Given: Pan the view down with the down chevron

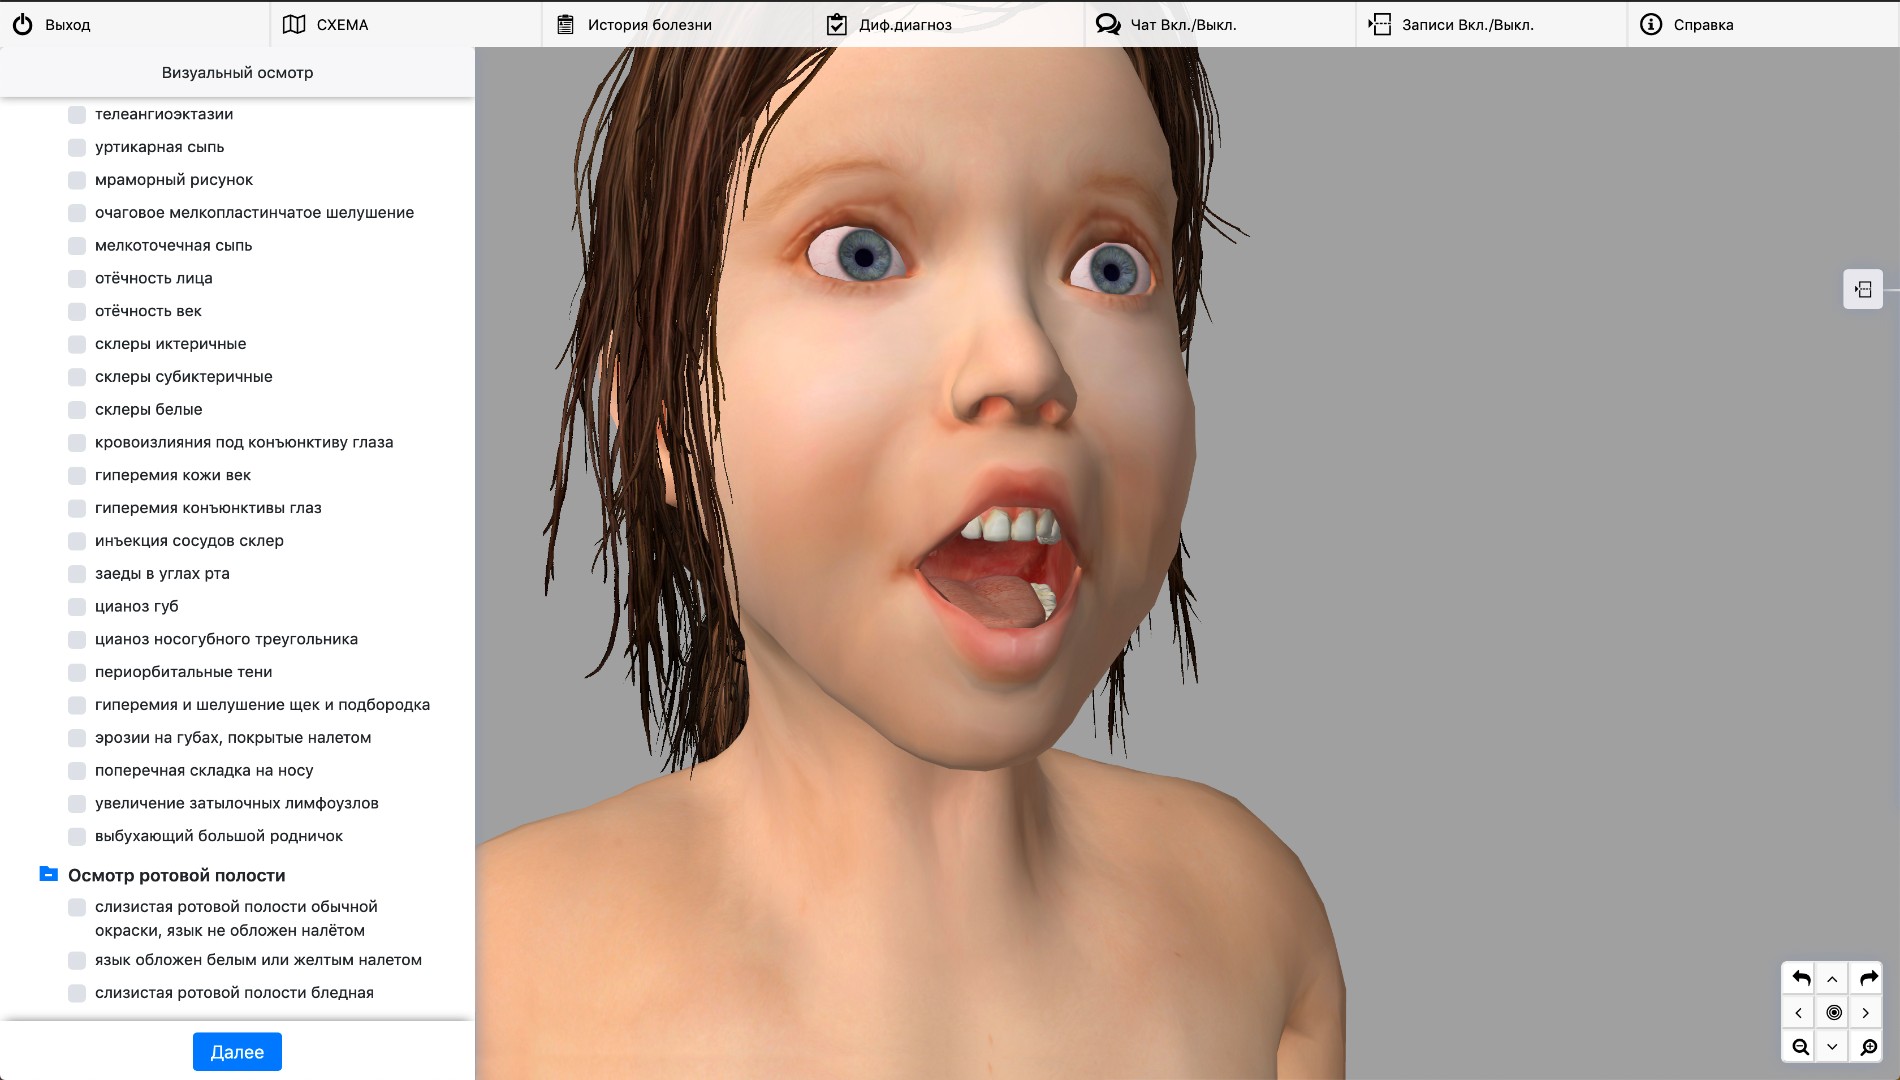Looking at the screenshot, I should coord(1833,1046).
